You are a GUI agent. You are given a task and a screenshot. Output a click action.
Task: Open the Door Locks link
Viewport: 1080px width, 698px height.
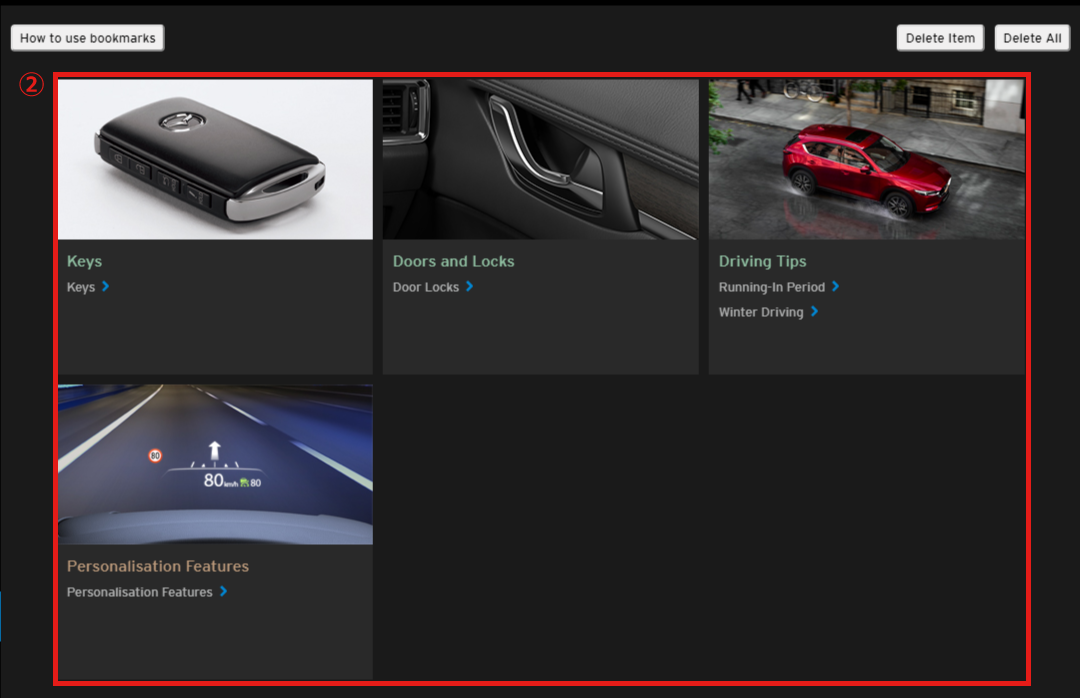pyautogui.click(x=426, y=287)
